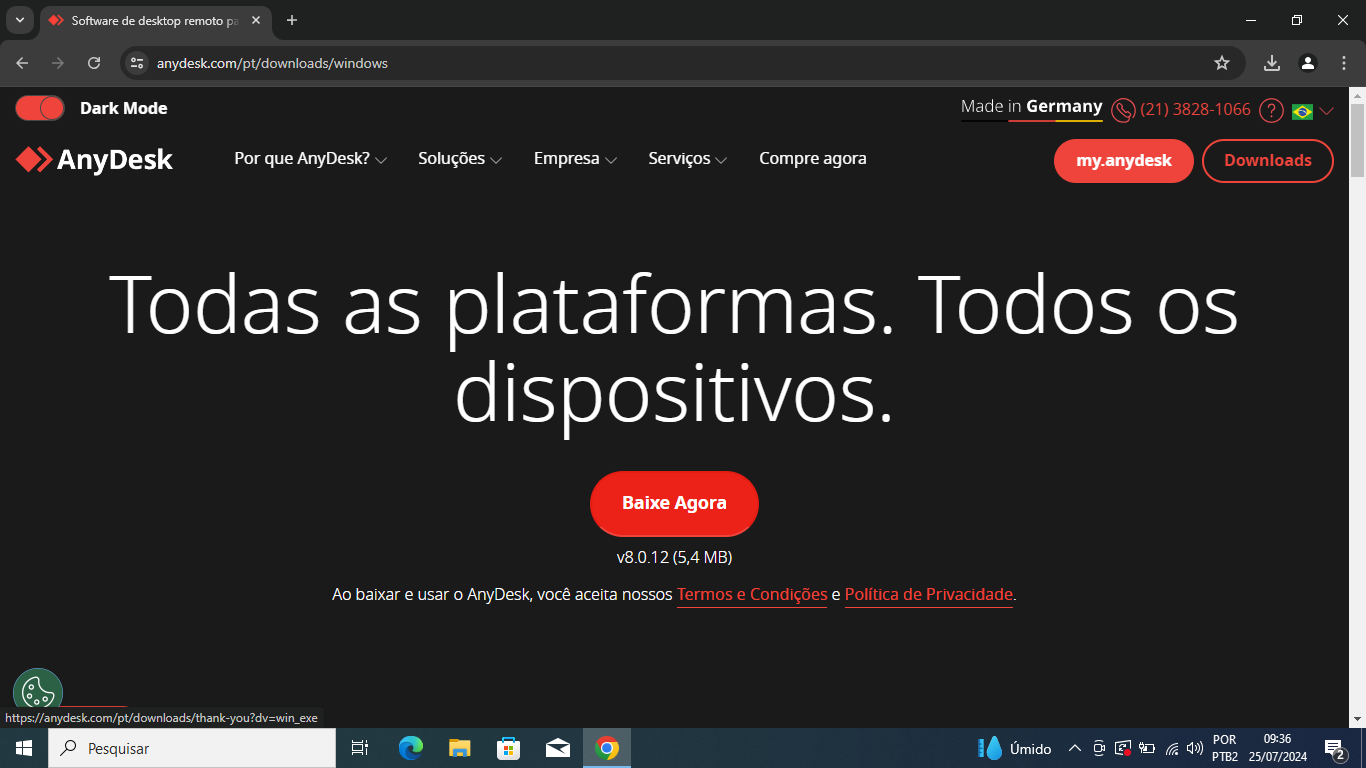Screen dimensions: 1366x768
Task: Expand the Empresa menu
Action: 575,158
